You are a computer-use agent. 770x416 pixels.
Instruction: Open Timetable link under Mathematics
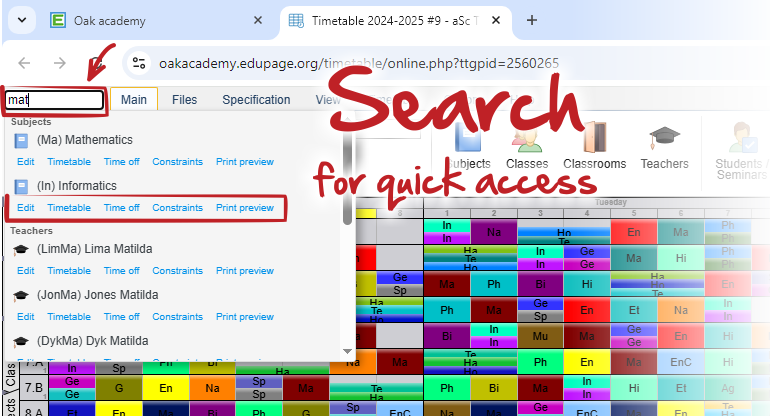[x=69, y=162]
